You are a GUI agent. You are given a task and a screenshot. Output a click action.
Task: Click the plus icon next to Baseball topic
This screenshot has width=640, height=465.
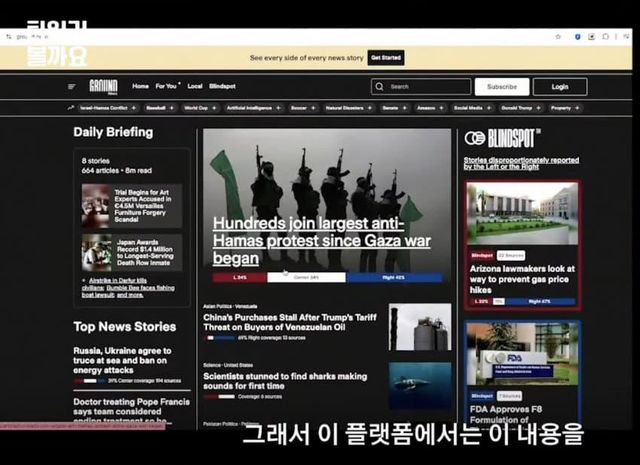tap(172, 107)
